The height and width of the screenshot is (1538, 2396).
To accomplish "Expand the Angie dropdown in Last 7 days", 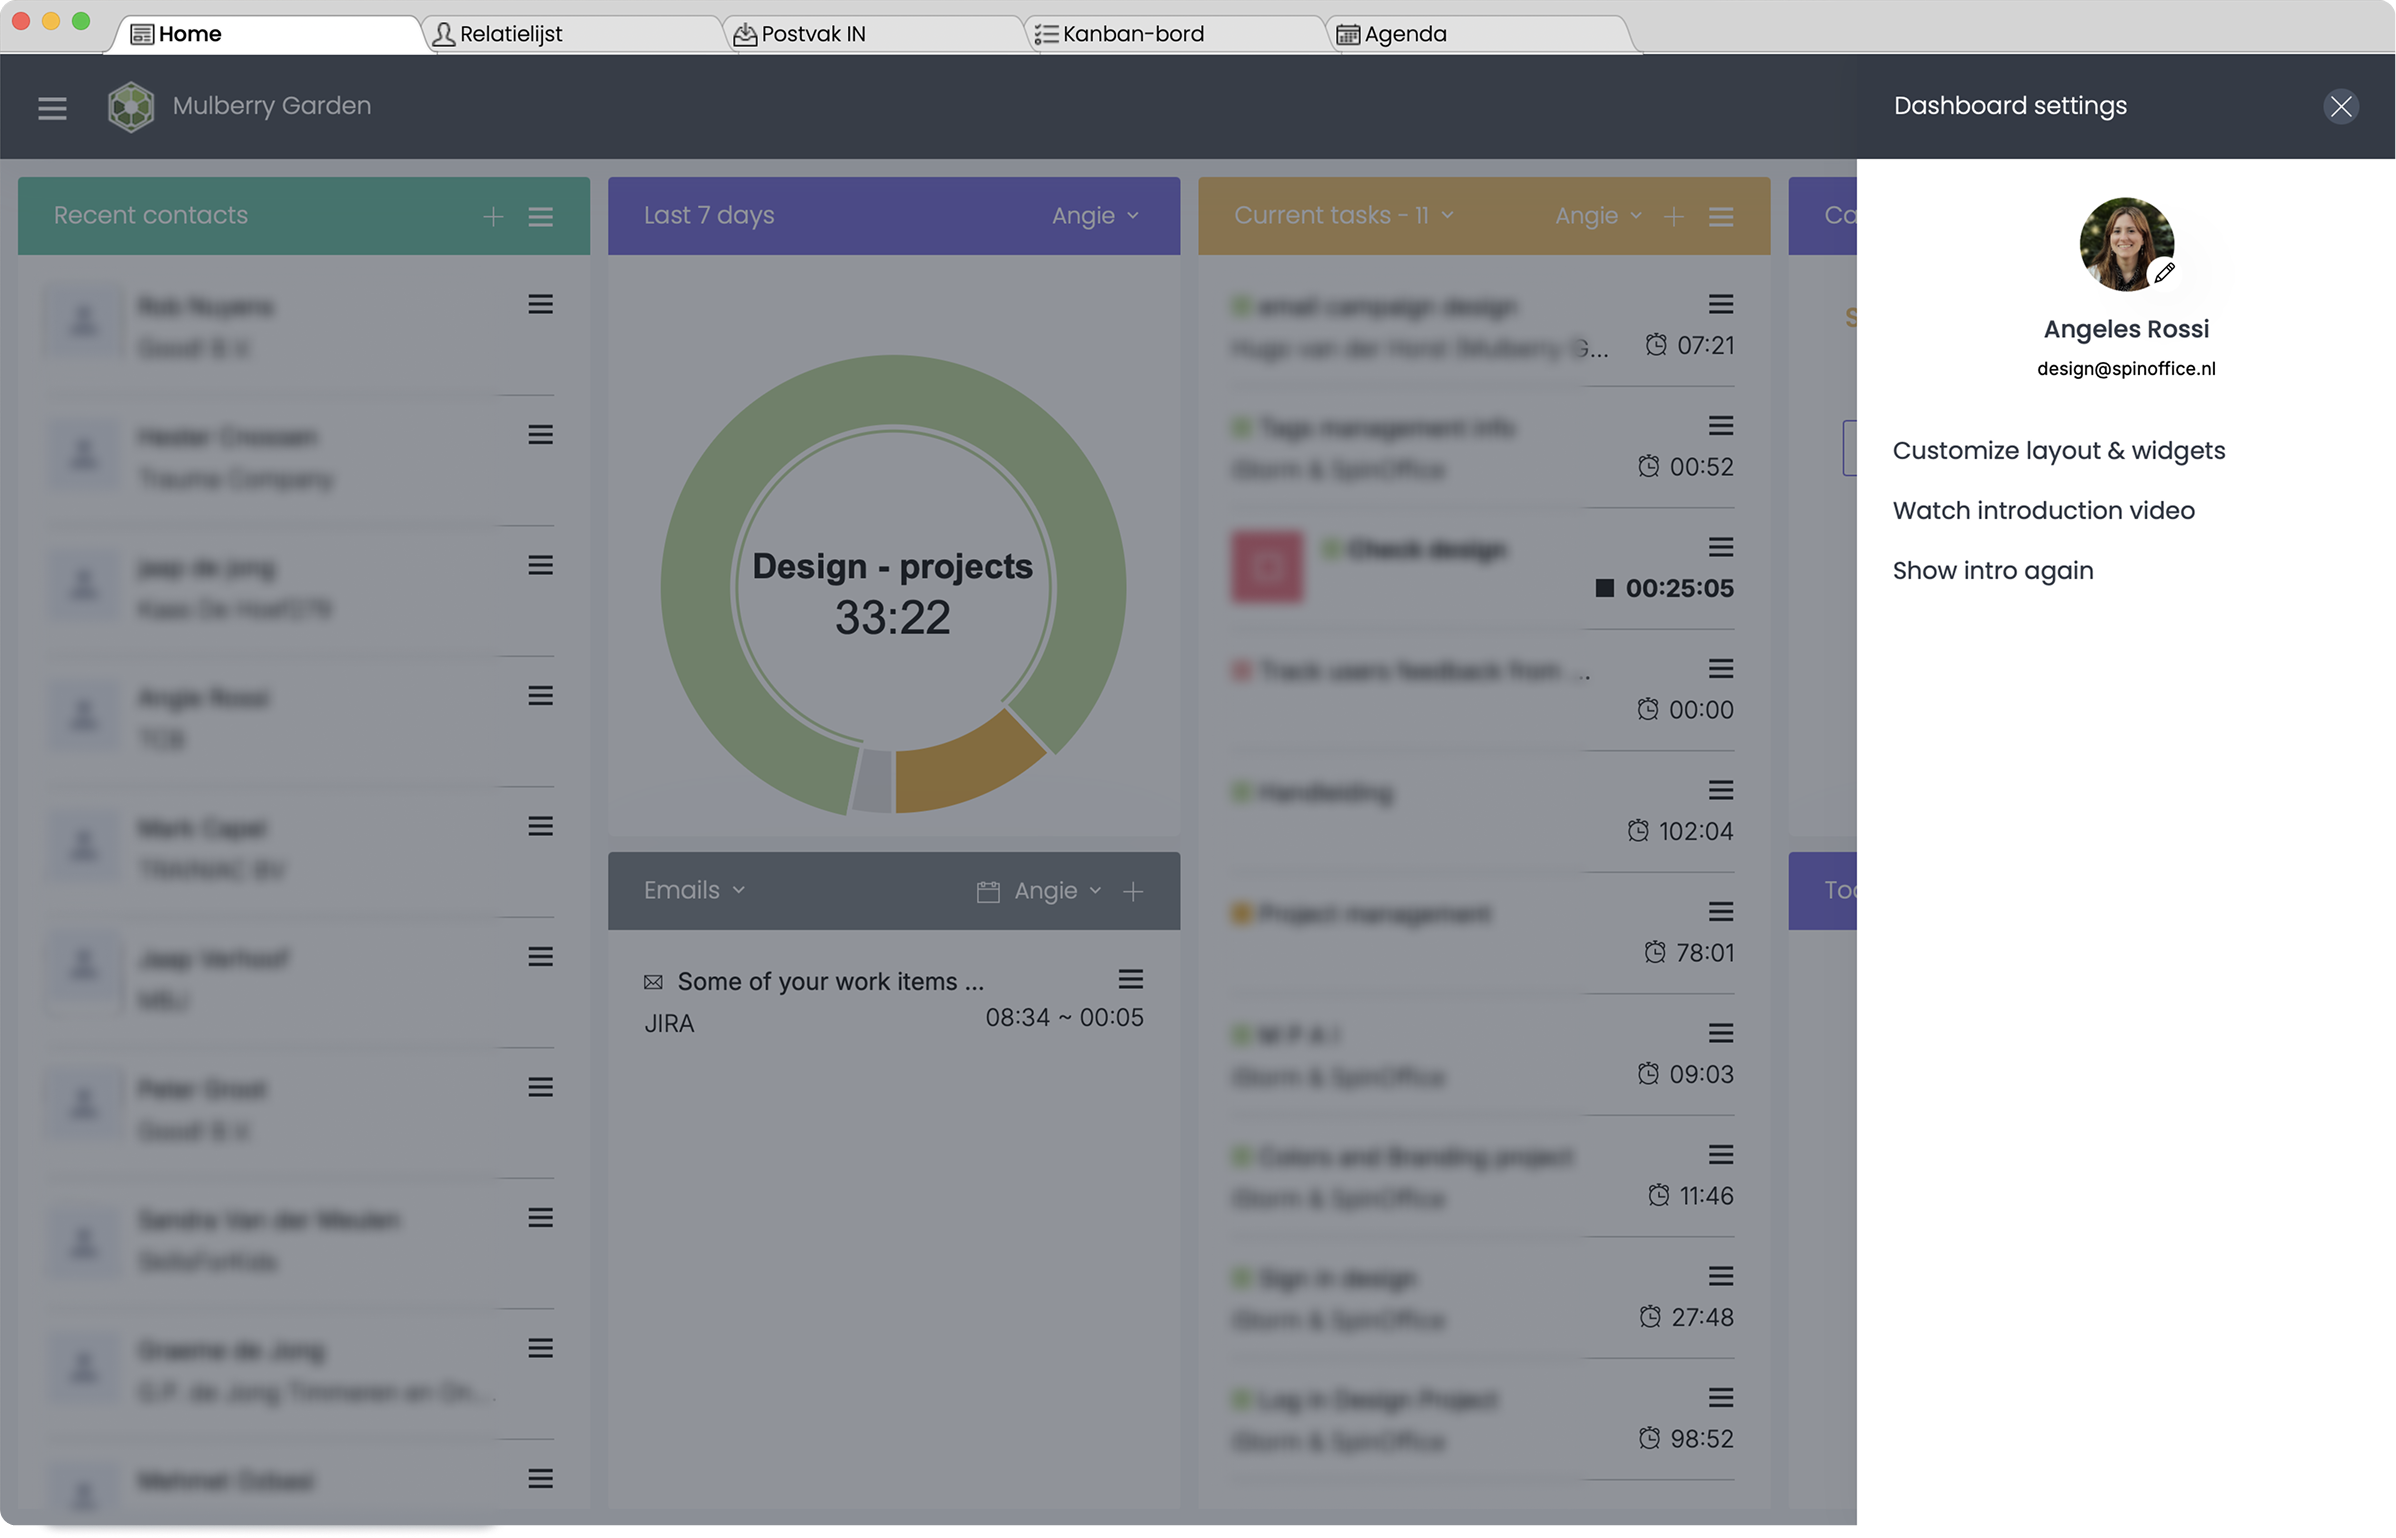I will pyautogui.click(x=1095, y=215).
